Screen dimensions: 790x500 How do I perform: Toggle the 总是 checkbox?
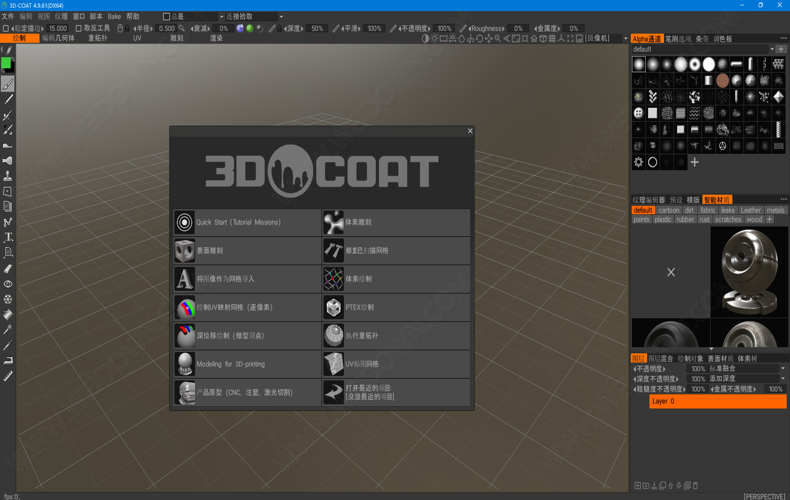(x=166, y=17)
